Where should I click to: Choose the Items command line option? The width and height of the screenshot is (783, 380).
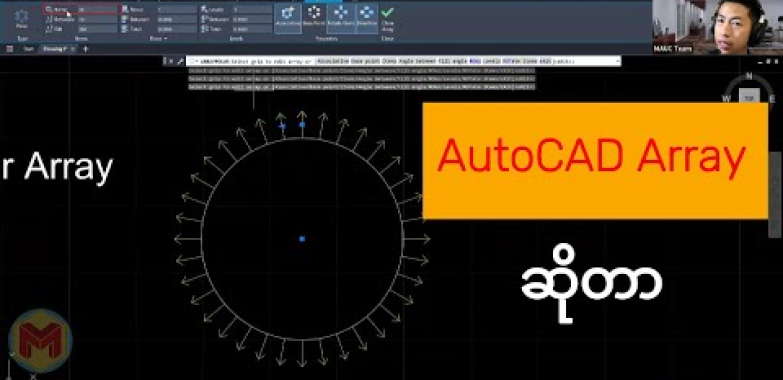[x=390, y=61]
